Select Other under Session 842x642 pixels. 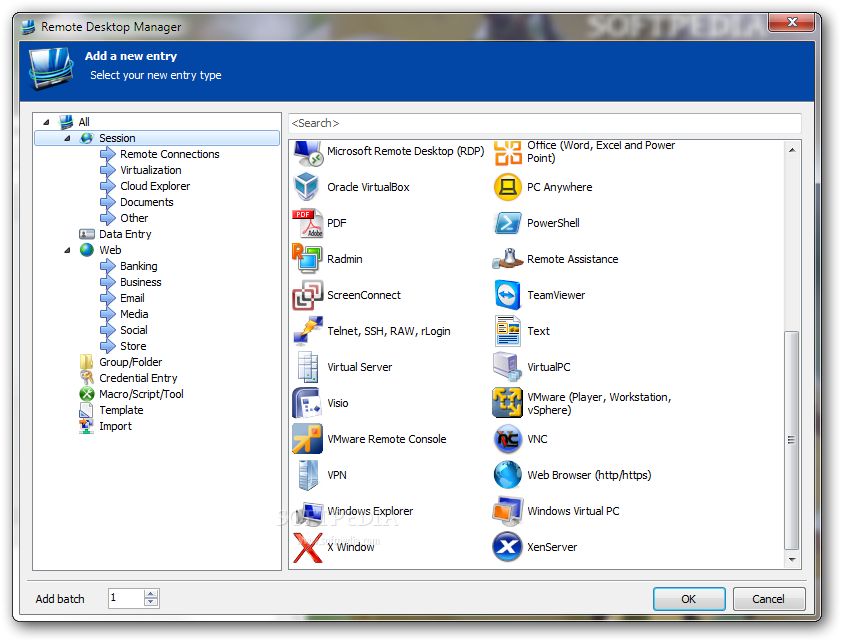(x=134, y=218)
